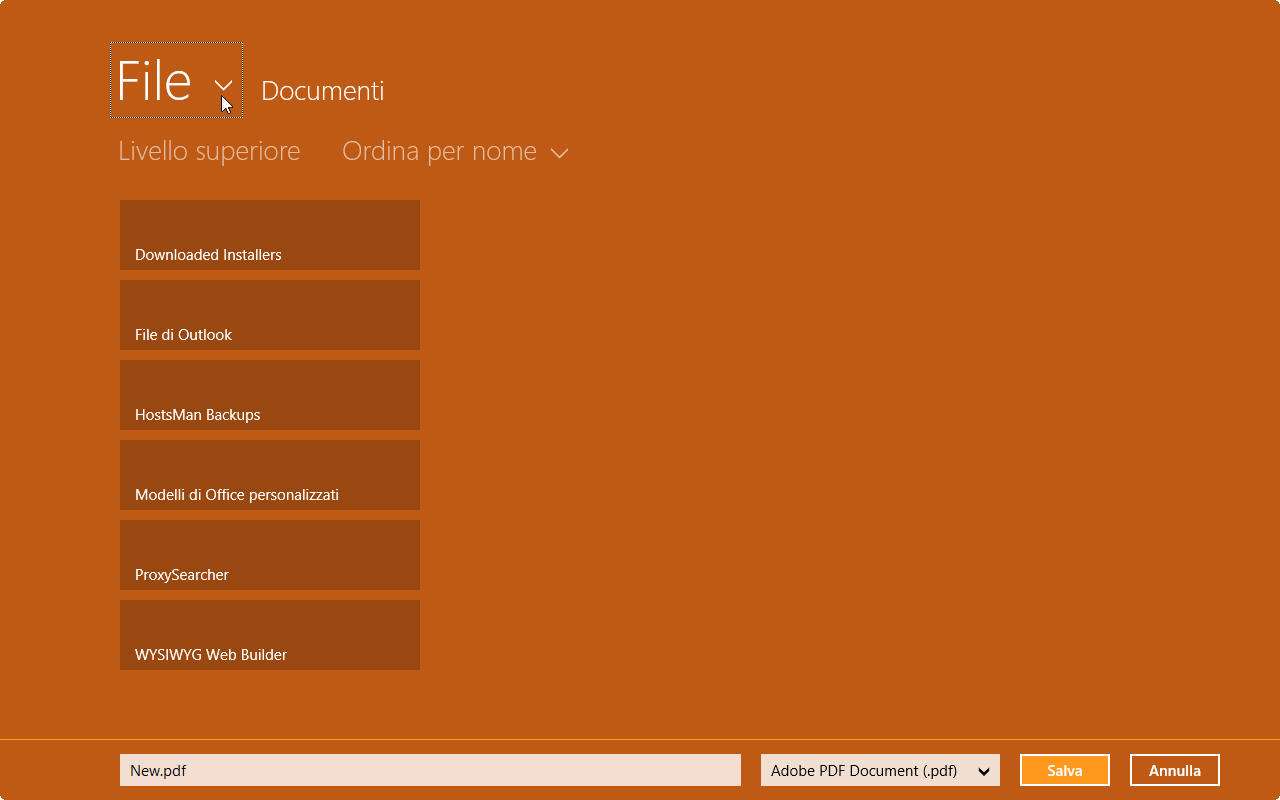Click the chevron arrow beside File

click(x=224, y=86)
